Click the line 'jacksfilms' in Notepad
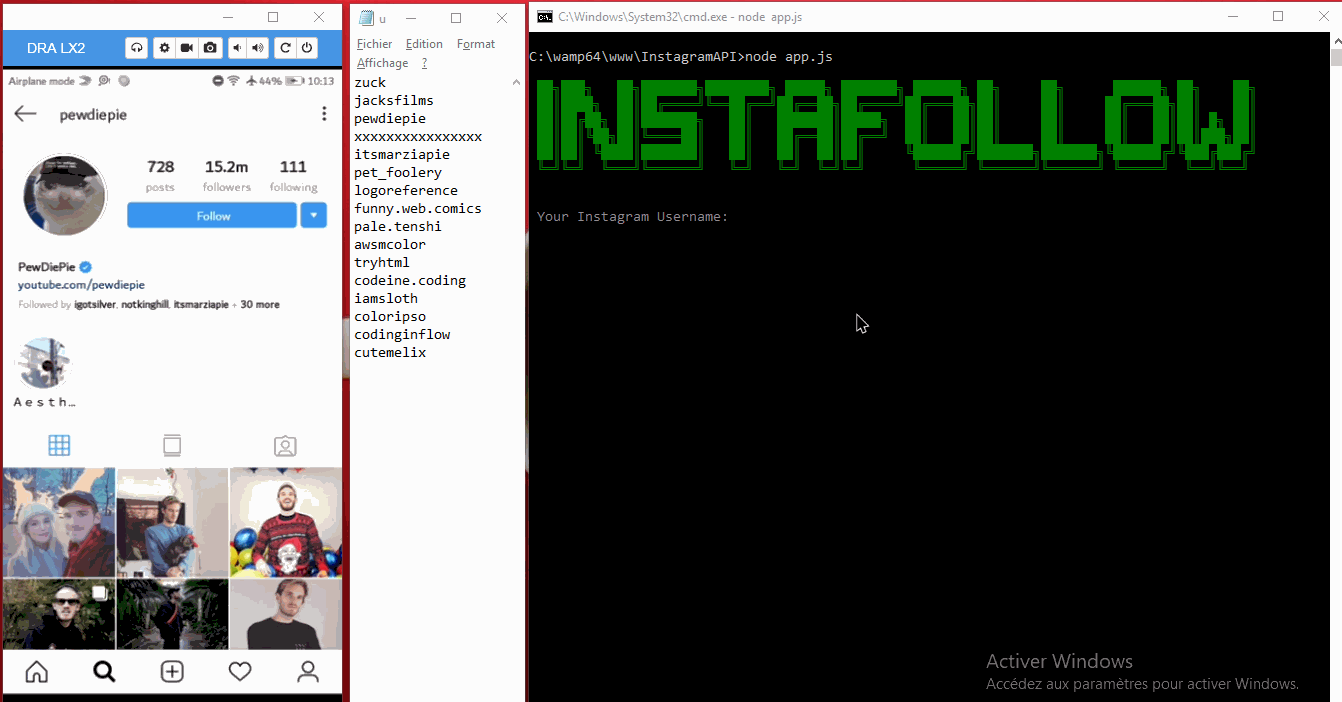This screenshot has width=1342, height=702. tap(394, 101)
